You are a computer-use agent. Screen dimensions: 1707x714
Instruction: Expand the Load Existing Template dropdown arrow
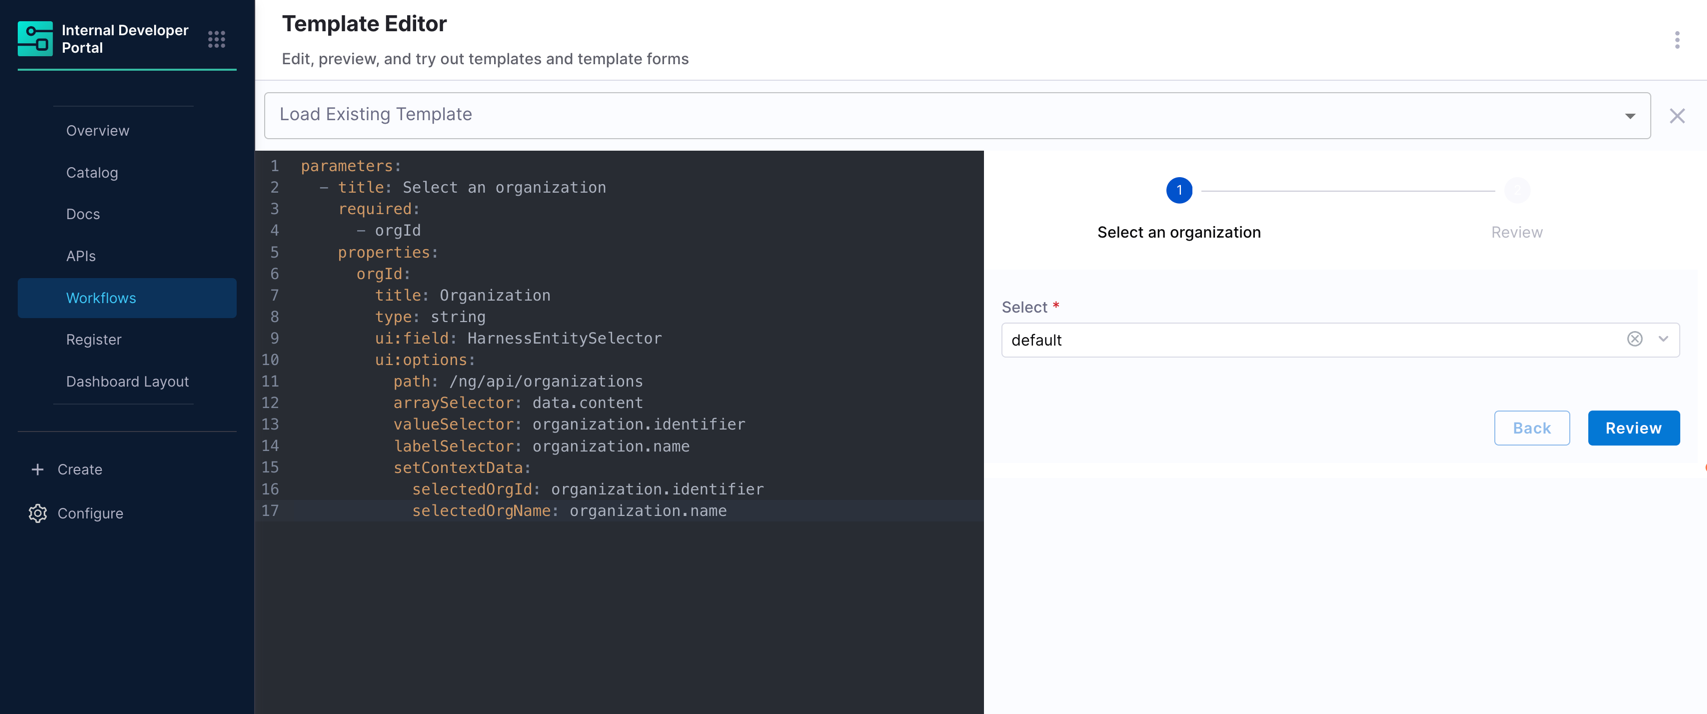click(x=1630, y=116)
